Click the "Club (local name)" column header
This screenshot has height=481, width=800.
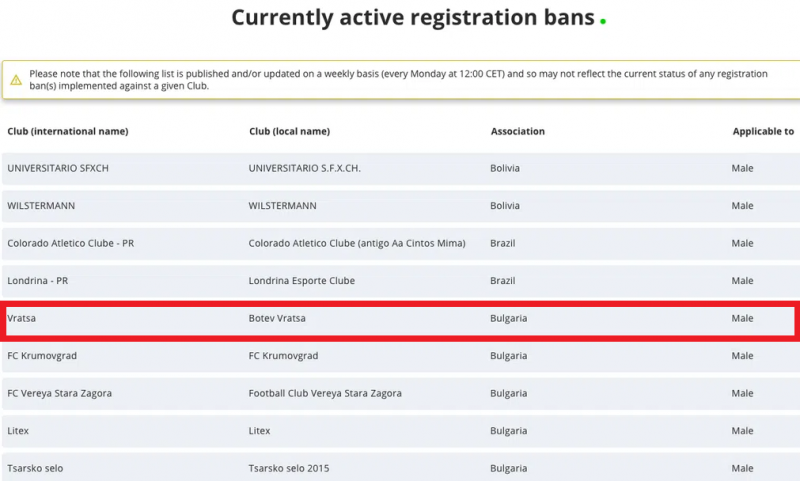(289, 132)
